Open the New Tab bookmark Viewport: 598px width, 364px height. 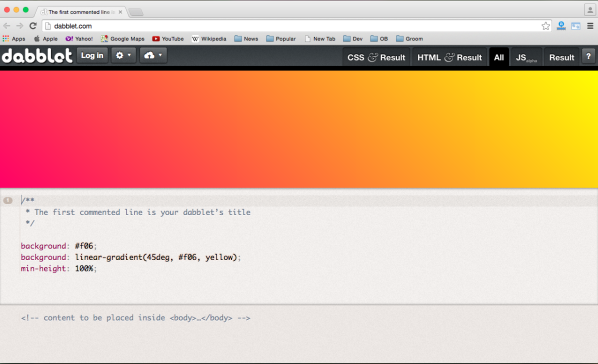[x=320, y=39]
